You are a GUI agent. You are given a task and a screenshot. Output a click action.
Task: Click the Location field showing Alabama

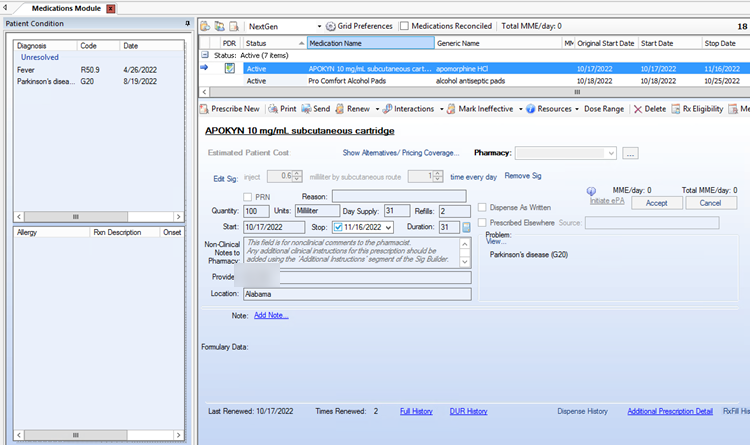[x=357, y=294]
